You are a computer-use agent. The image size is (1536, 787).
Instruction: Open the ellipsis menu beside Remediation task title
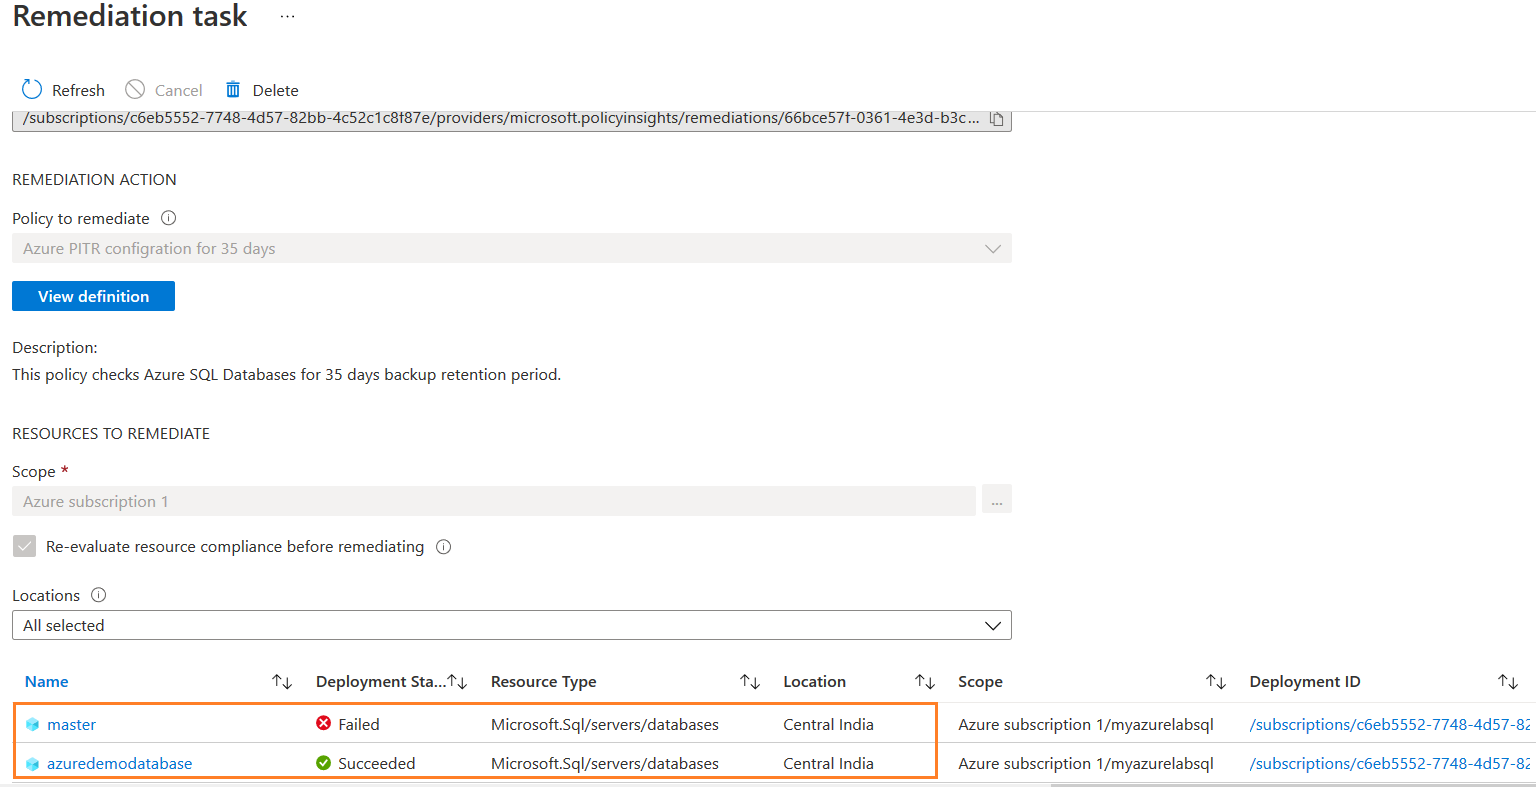click(287, 17)
